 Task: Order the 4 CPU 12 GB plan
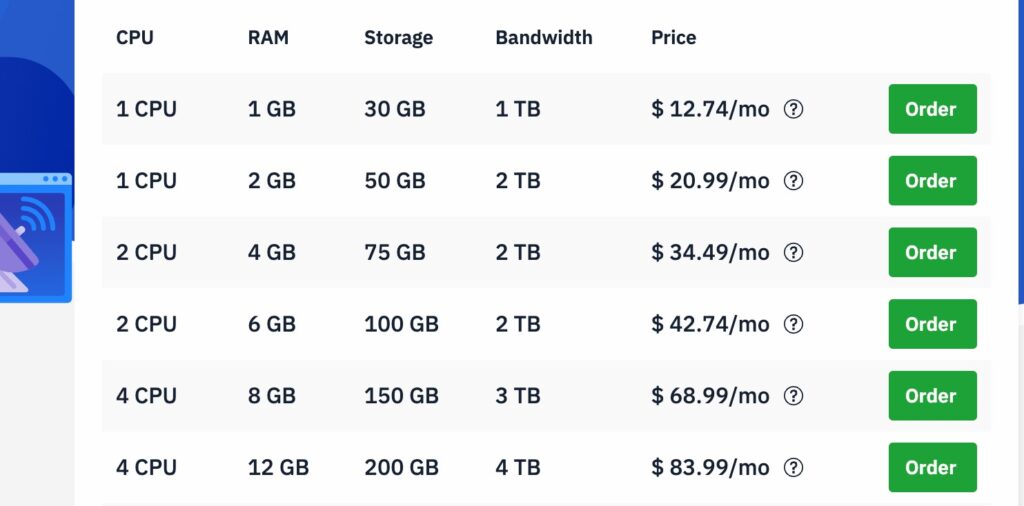point(931,467)
